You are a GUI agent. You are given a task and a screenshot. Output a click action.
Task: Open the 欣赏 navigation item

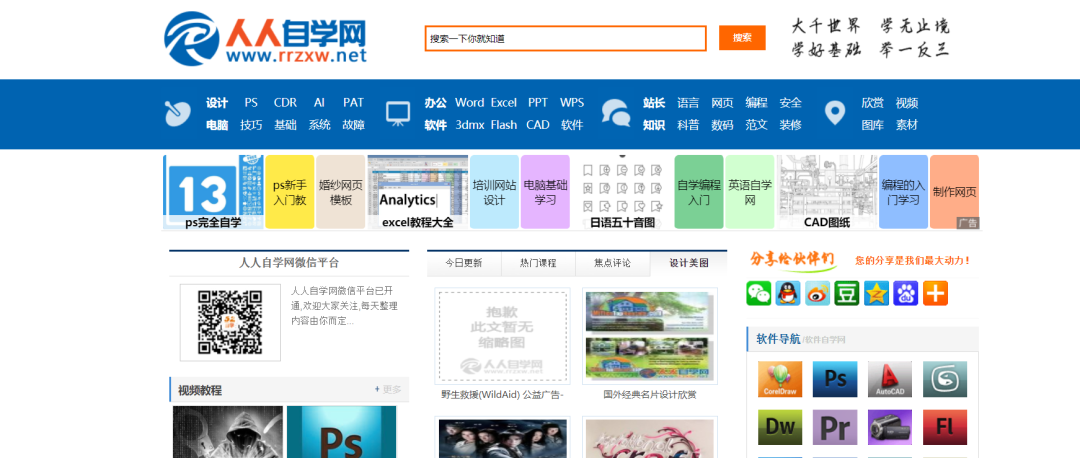[x=873, y=103]
